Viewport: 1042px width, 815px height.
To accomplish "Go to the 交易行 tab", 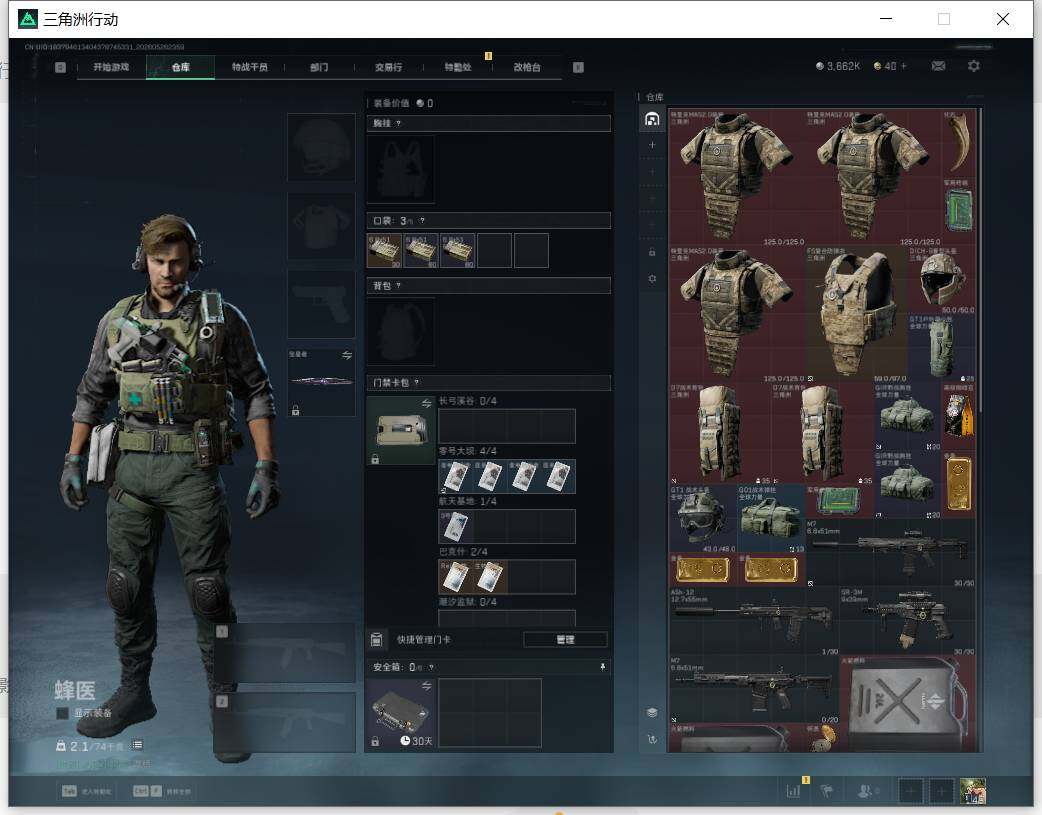I will (x=388, y=67).
